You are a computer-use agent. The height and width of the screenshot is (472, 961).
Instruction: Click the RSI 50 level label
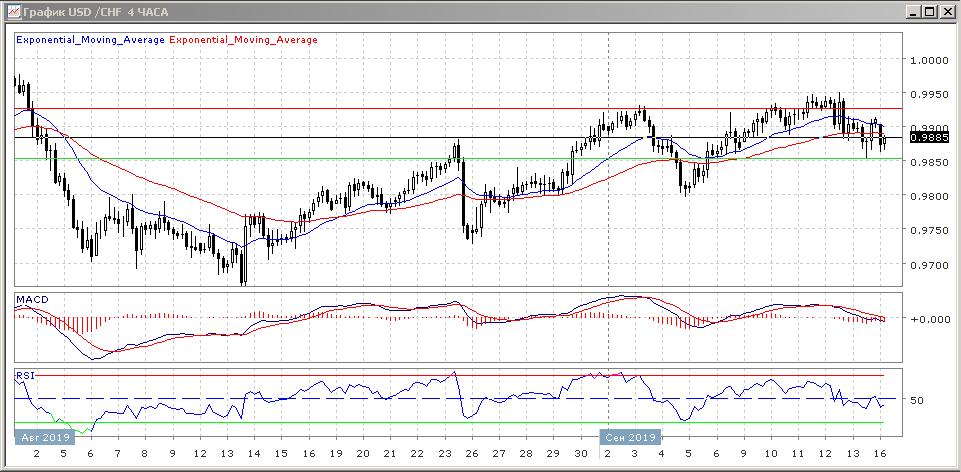[x=917, y=400]
